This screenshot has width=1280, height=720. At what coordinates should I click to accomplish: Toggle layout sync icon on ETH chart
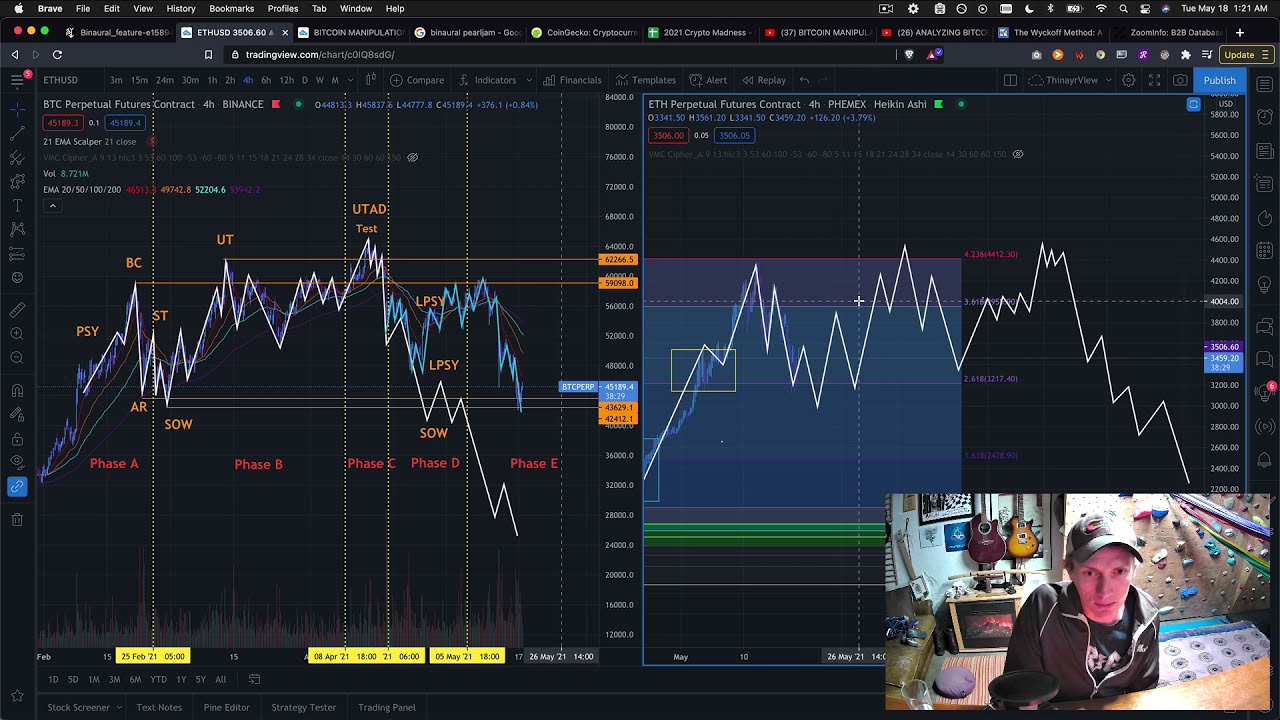(1193, 104)
